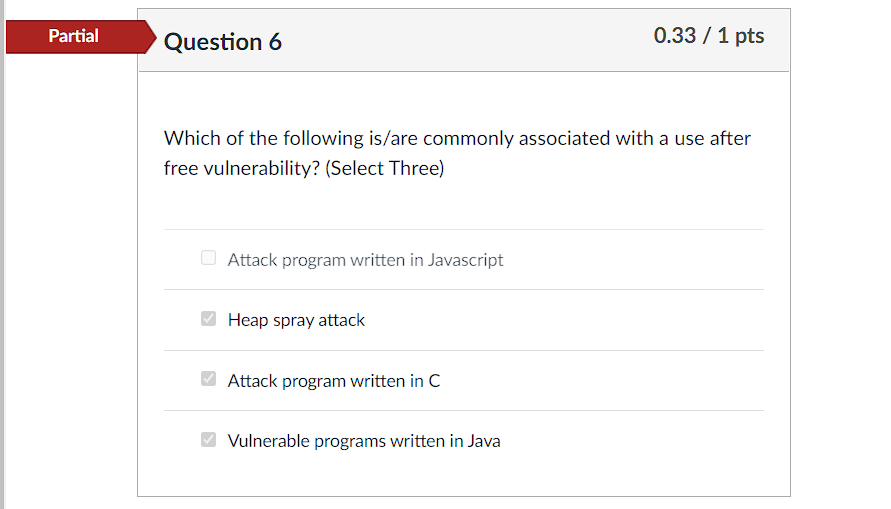The width and height of the screenshot is (891, 509).
Task: Click the word 'Javascript' in the first answer
Action: click(x=465, y=260)
